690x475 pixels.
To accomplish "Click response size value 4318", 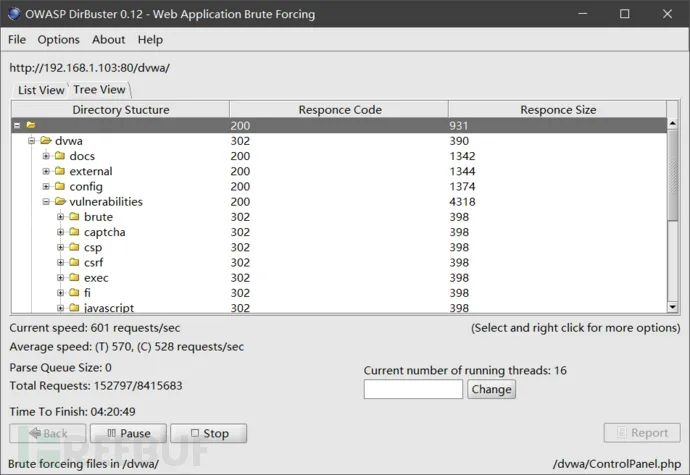I will tap(462, 202).
